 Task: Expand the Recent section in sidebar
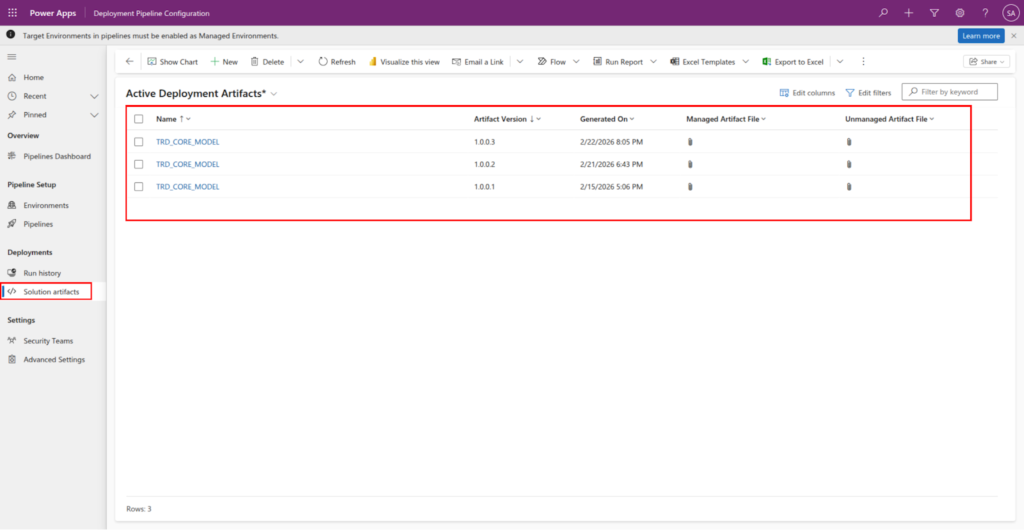94,96
